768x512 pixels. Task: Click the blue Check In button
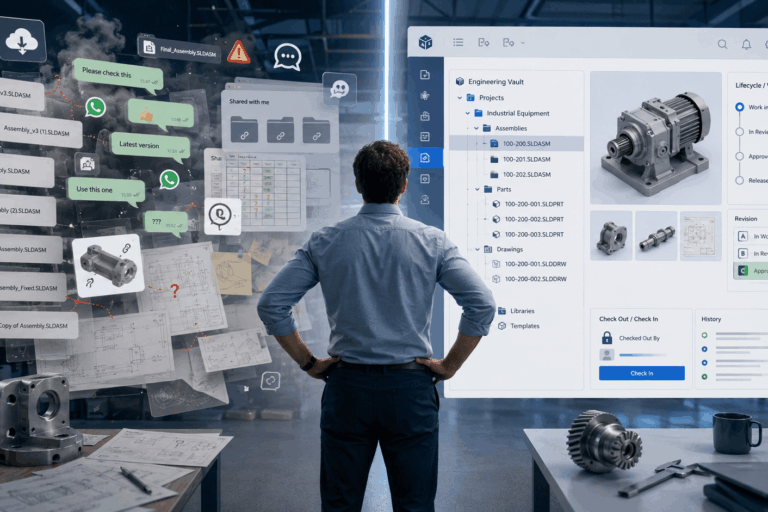[x=642, y=373]
